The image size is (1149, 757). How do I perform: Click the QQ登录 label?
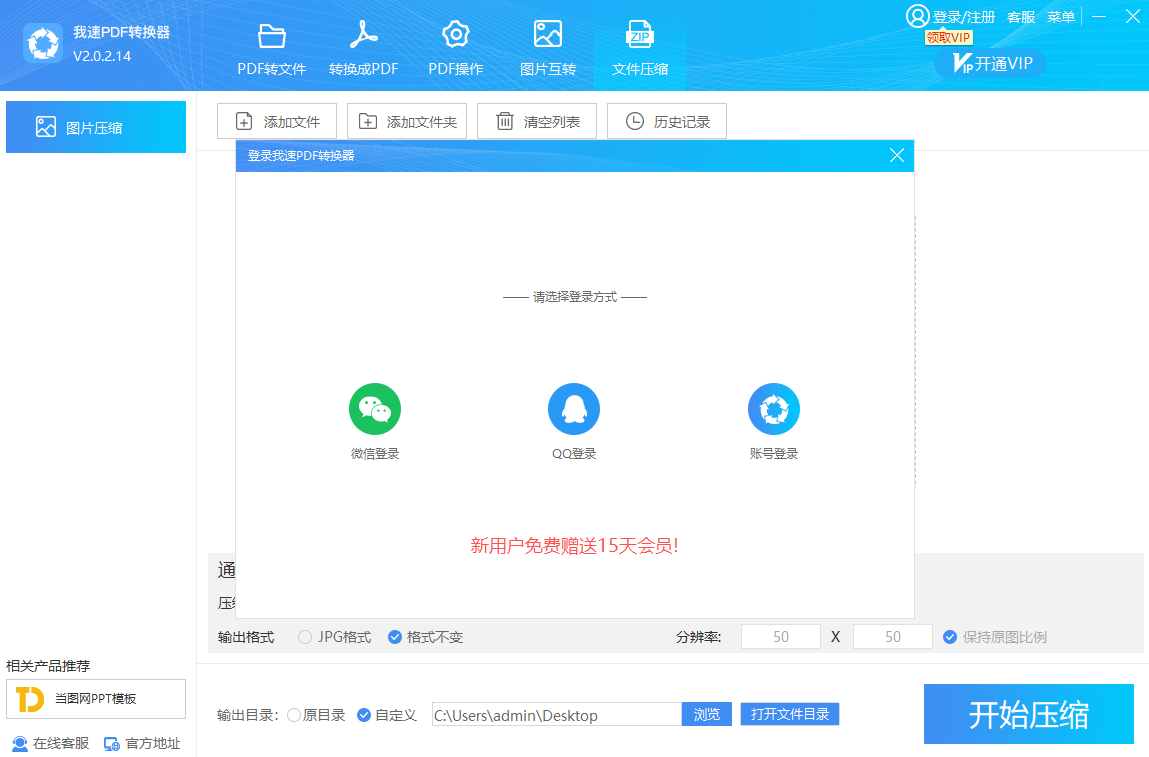click(x=574, y=454)
